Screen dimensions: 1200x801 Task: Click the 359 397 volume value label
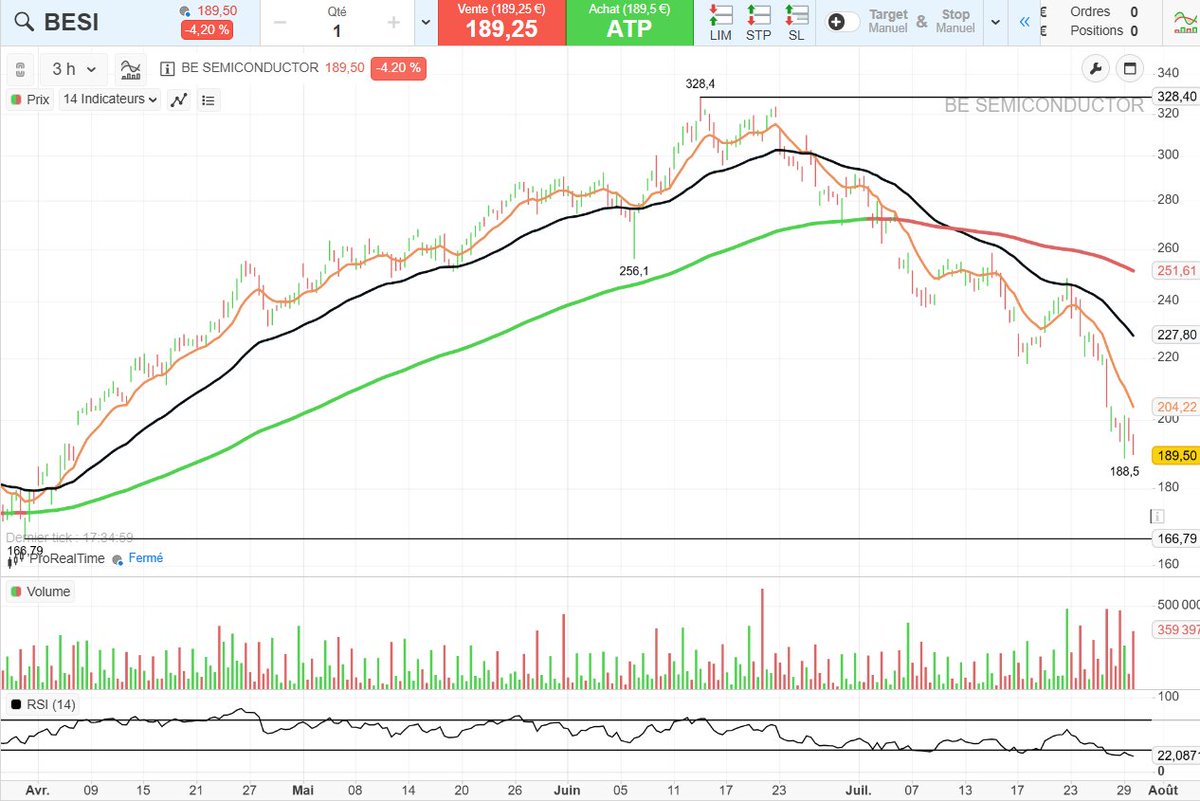point(1176,630)
